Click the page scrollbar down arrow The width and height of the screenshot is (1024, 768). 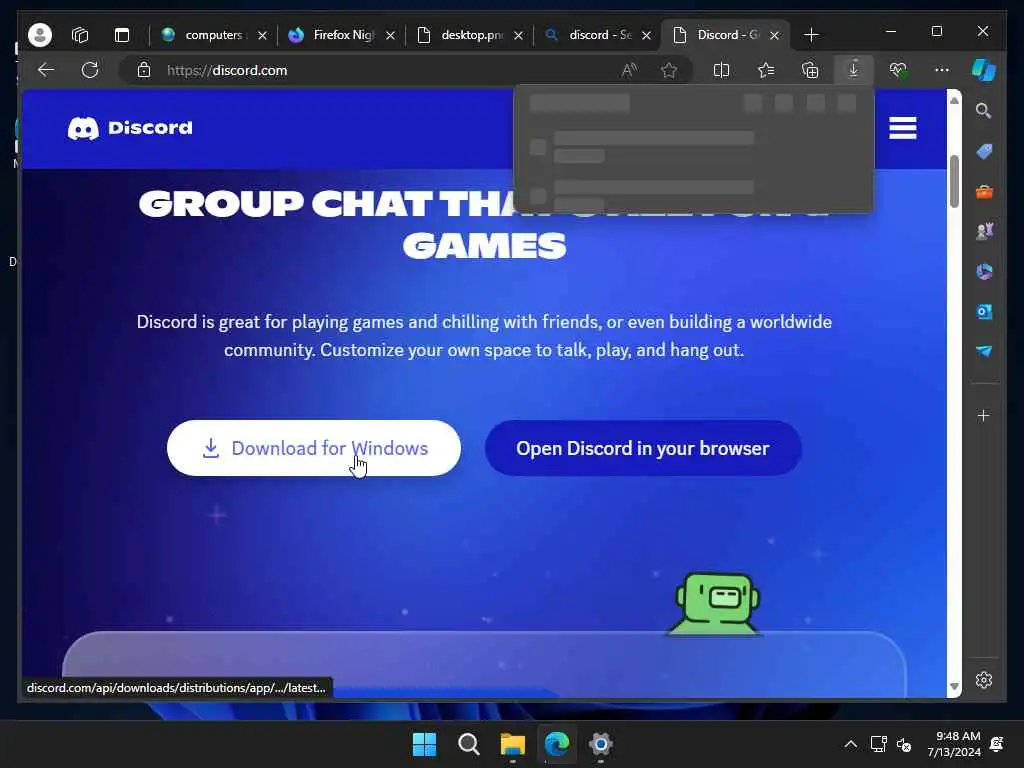[954, 687]
